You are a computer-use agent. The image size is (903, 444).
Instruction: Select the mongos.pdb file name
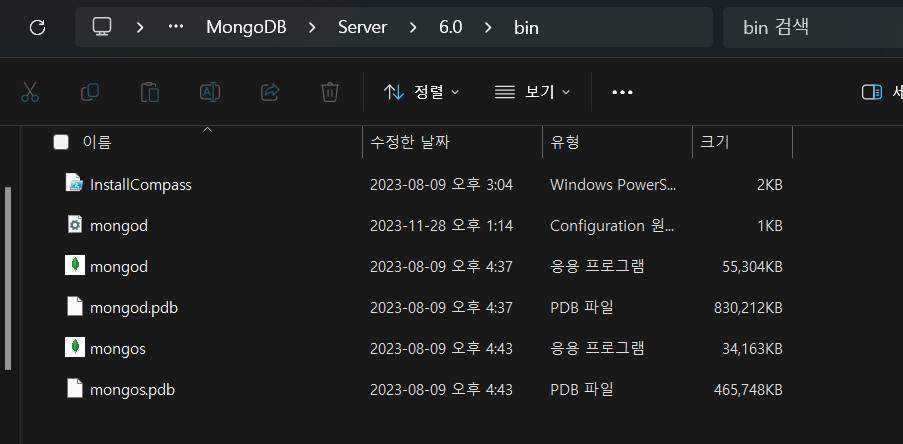tap(132, 390)
